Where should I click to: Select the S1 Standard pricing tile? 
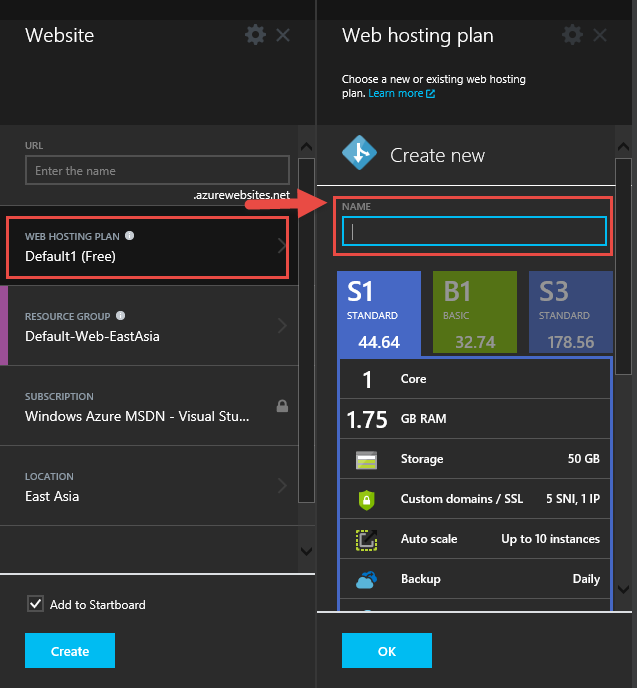pyautogui.click(x=379, y=312)
